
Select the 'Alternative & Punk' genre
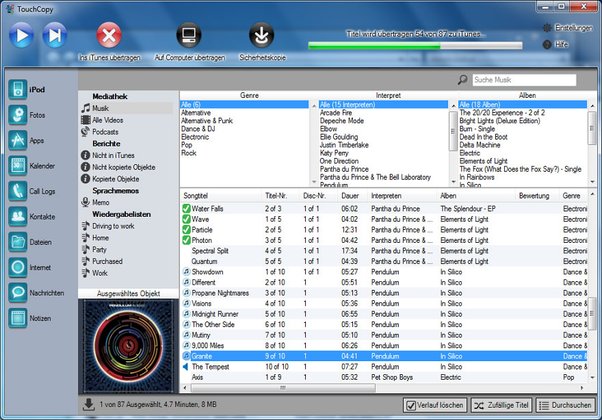pos(207,121)
